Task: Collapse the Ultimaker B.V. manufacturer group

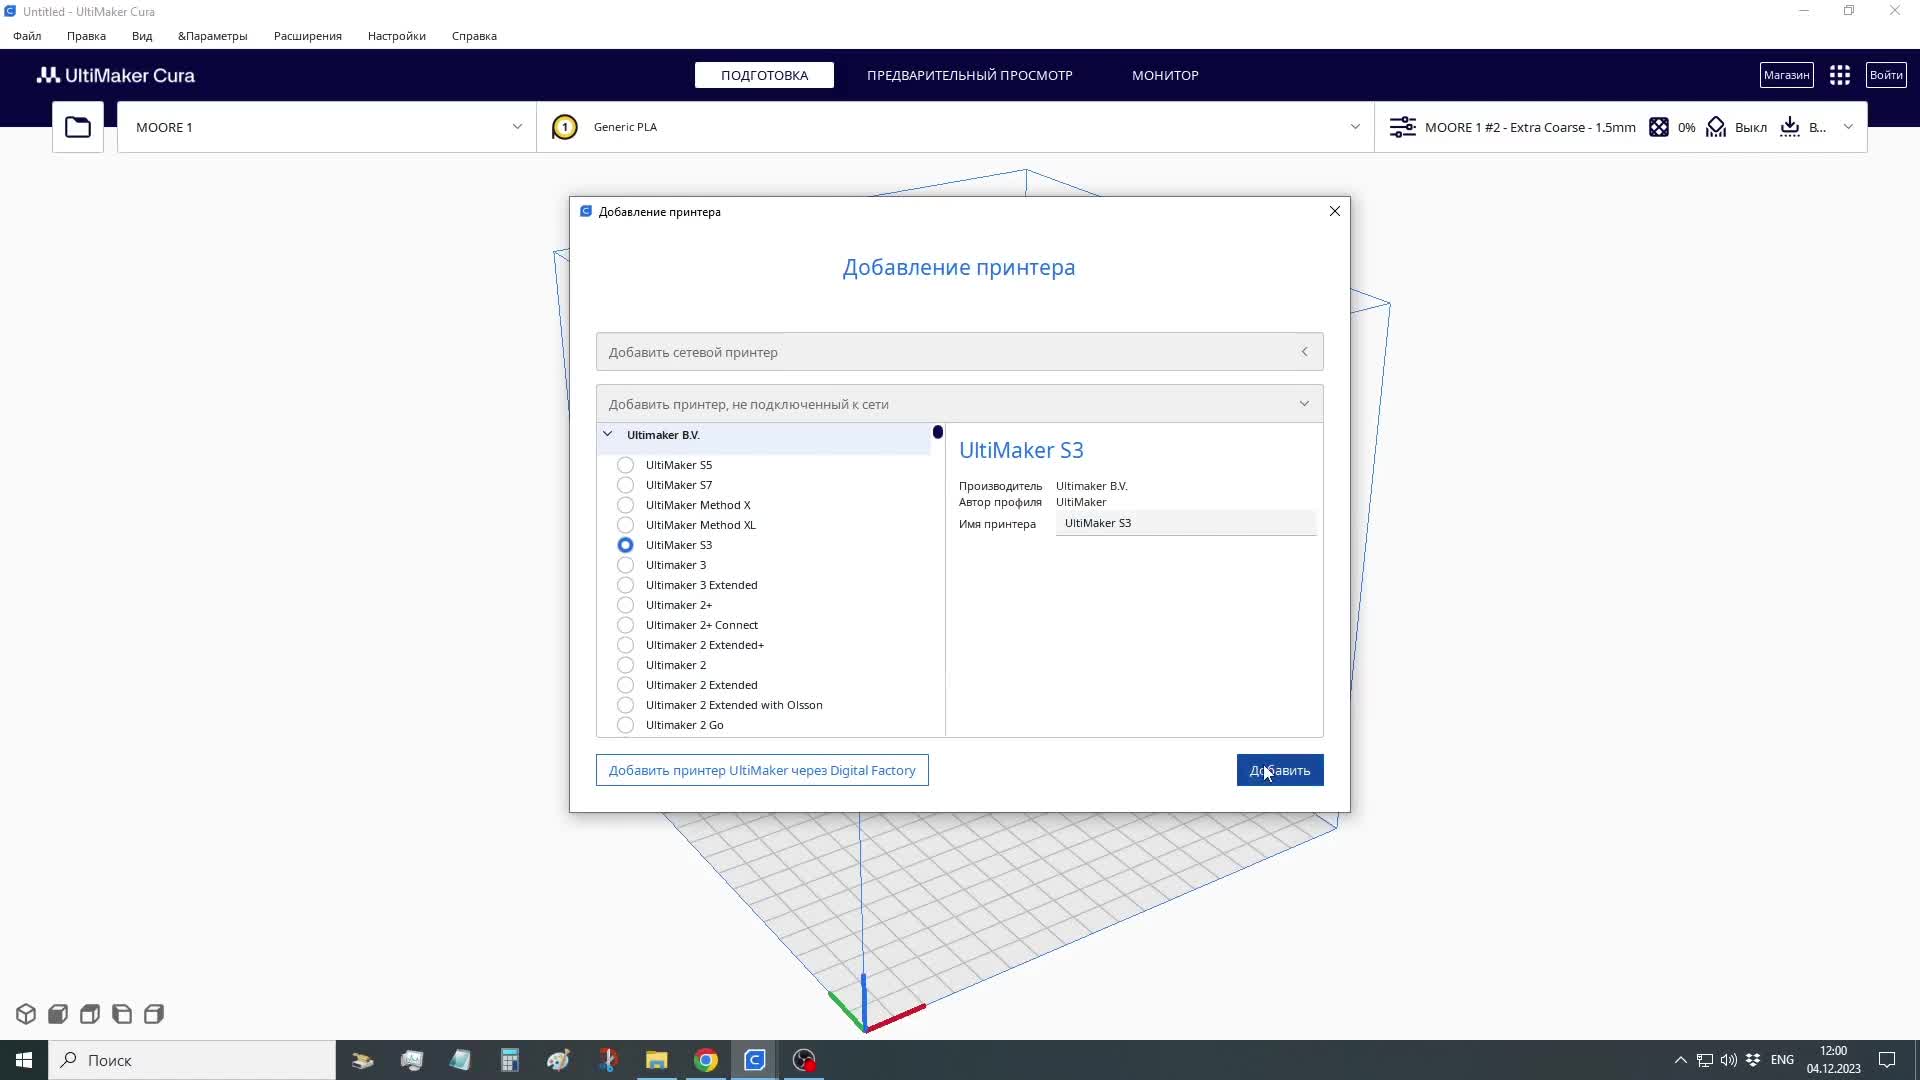Action: coord(764,435)
